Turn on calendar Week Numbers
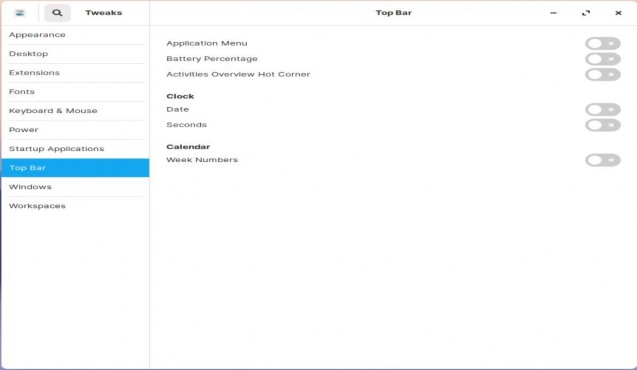637x370 pixels. (602, 160)
